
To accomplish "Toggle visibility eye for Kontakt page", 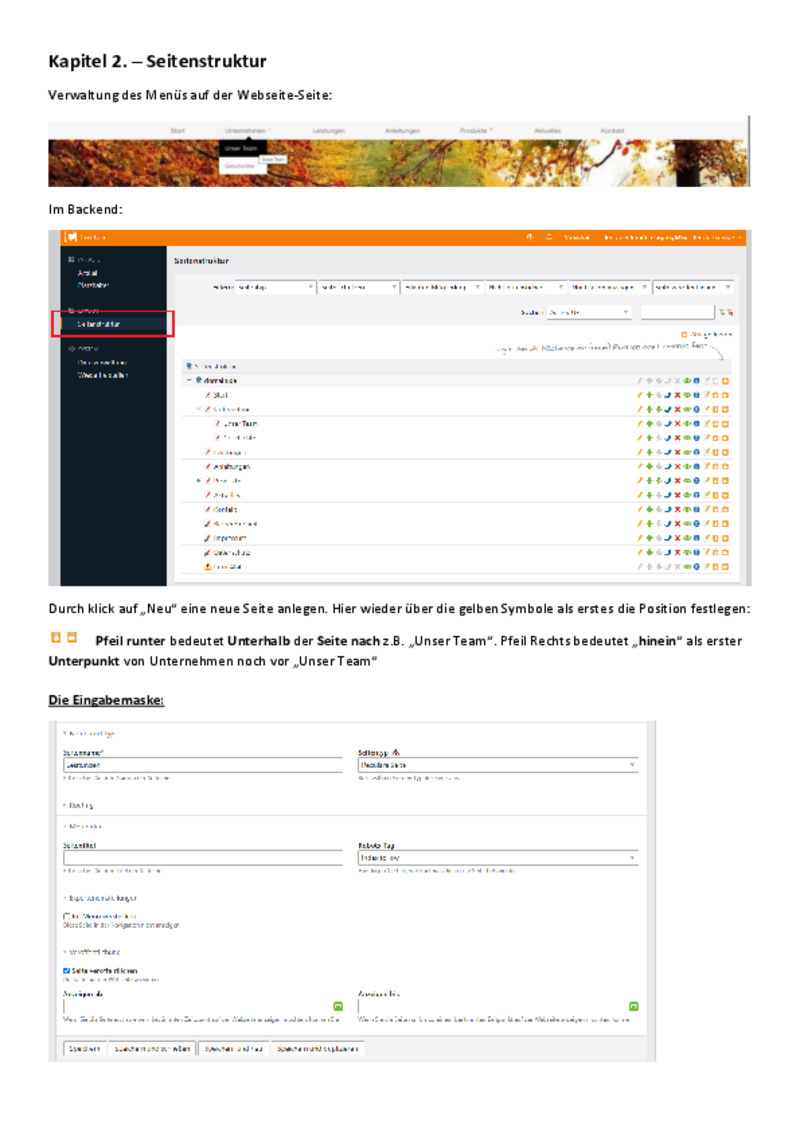I will 687,510.
